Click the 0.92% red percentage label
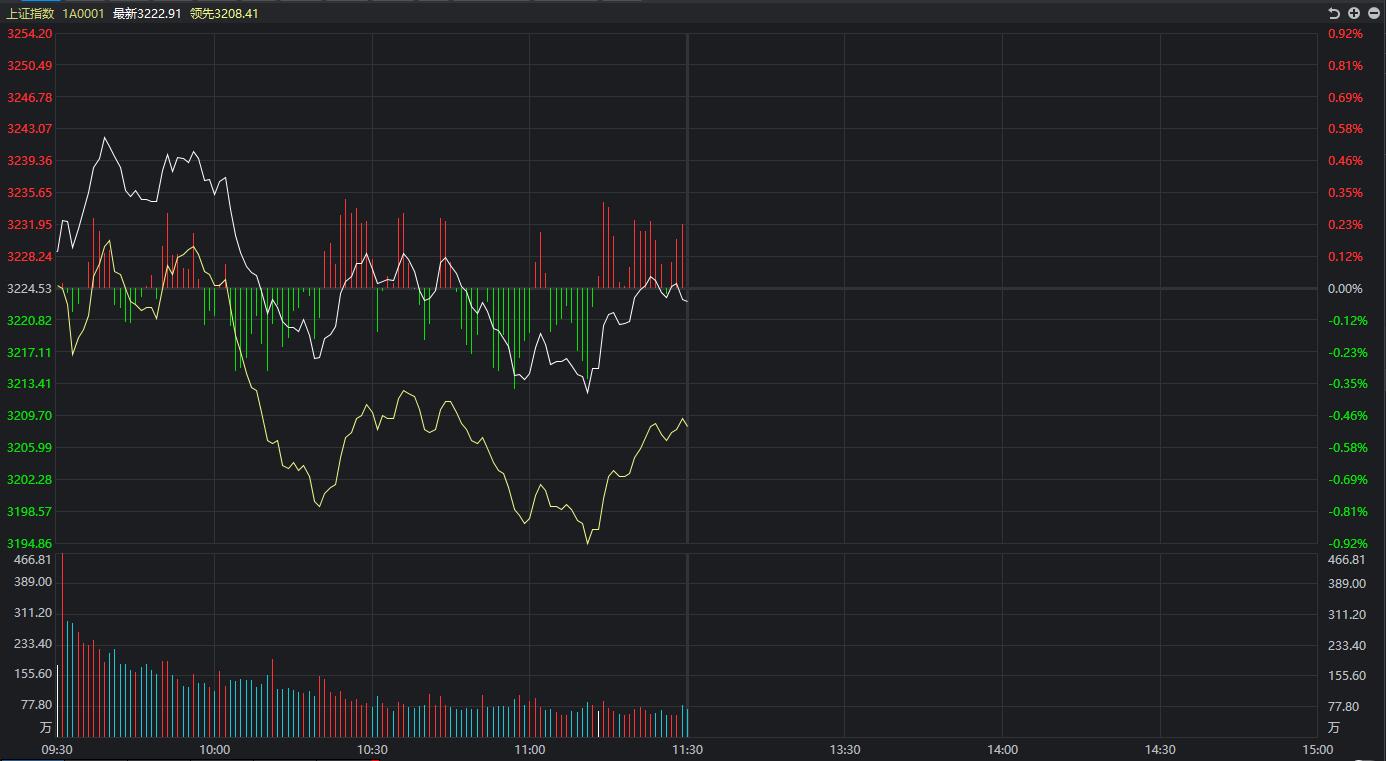The width and height of the screenshot is (1386, 761). [1345, 34]
